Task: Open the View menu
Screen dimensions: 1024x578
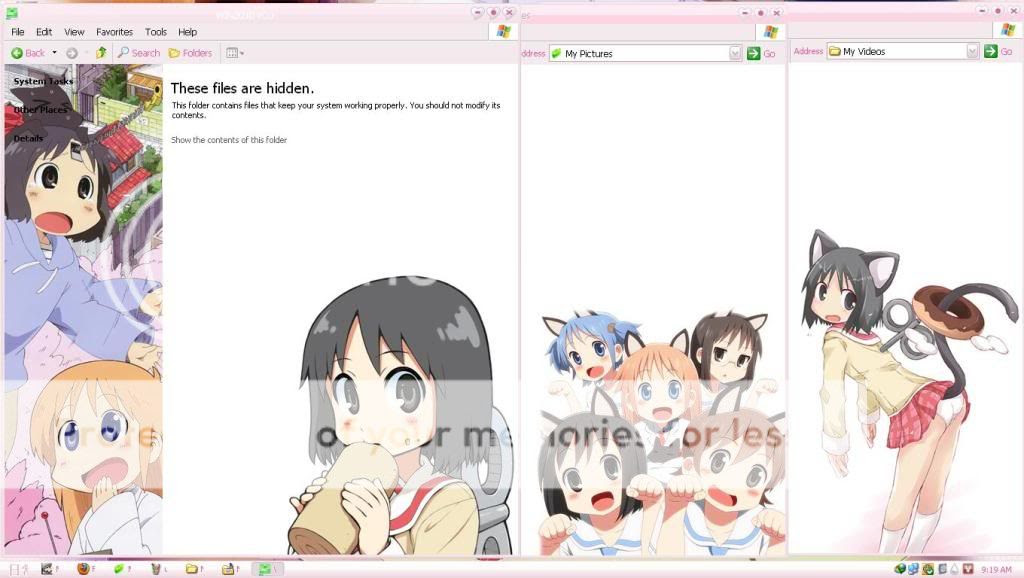Action: pos(74,32)
